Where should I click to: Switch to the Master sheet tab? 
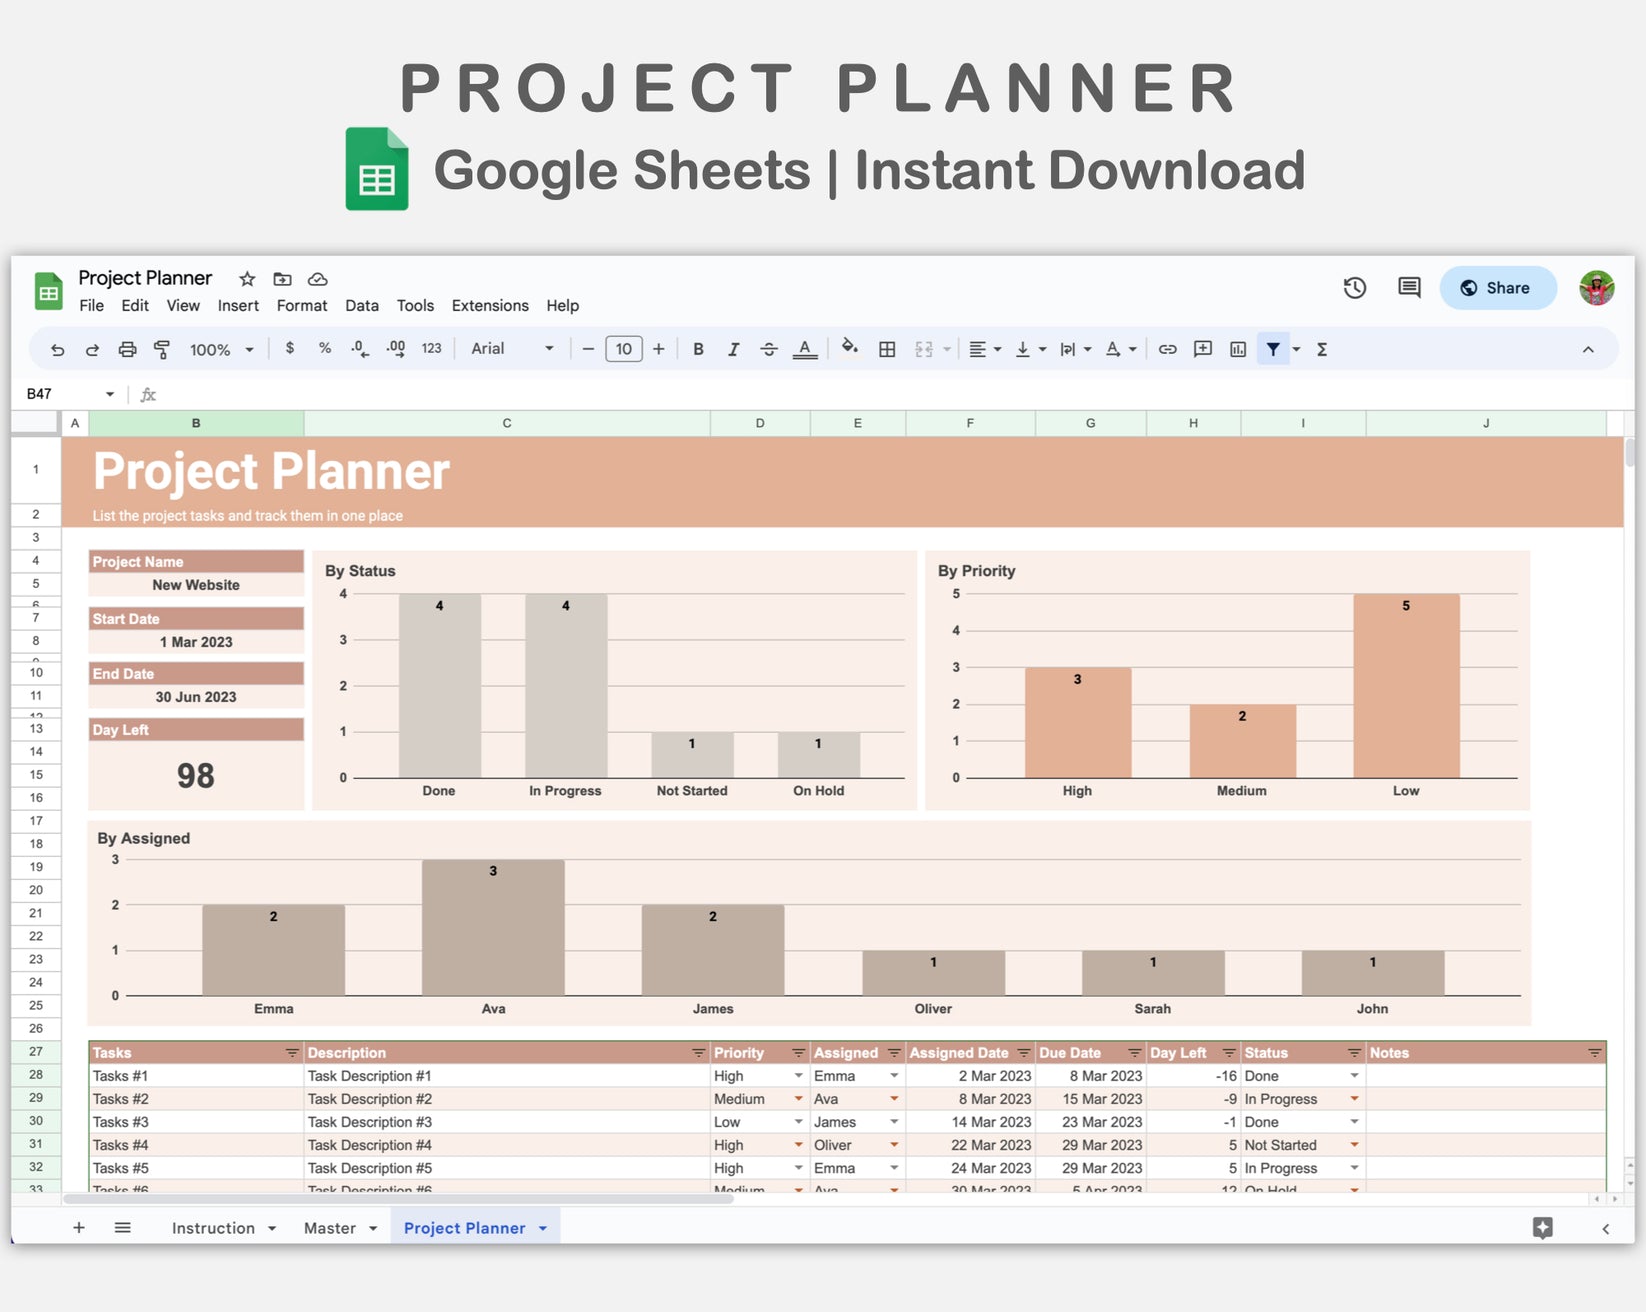(332, 1227)
